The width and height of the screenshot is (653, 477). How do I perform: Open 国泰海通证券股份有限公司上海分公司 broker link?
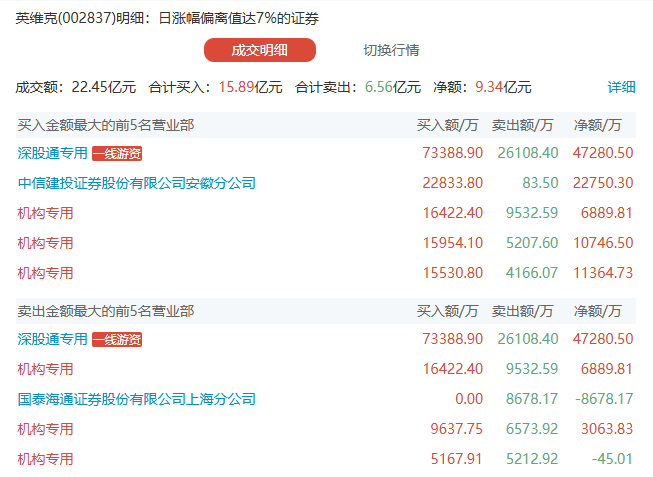point(137,399)
